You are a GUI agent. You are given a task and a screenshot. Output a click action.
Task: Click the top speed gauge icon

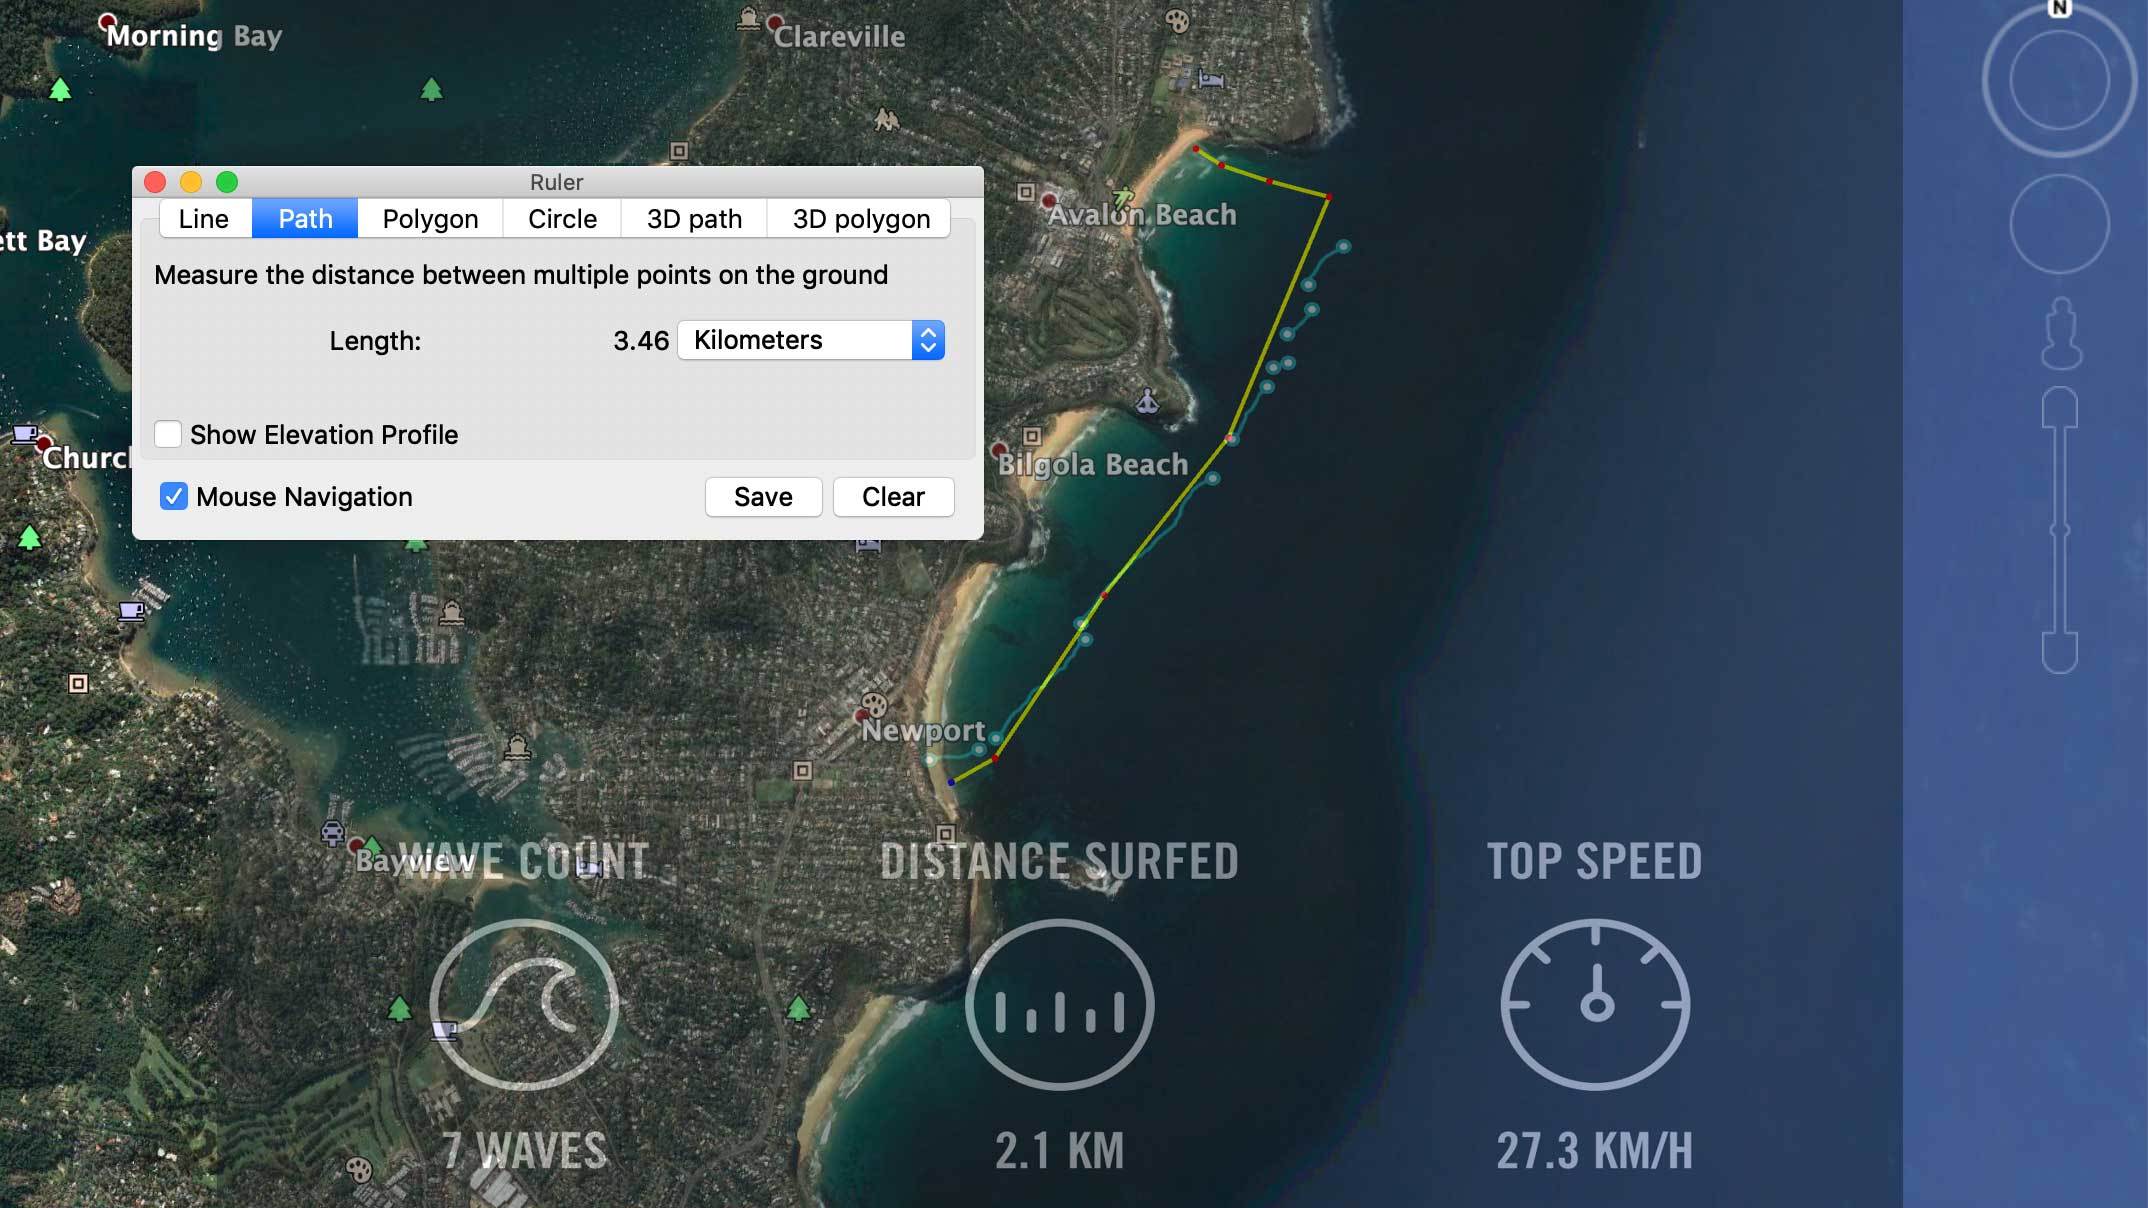point(1596,1004)
